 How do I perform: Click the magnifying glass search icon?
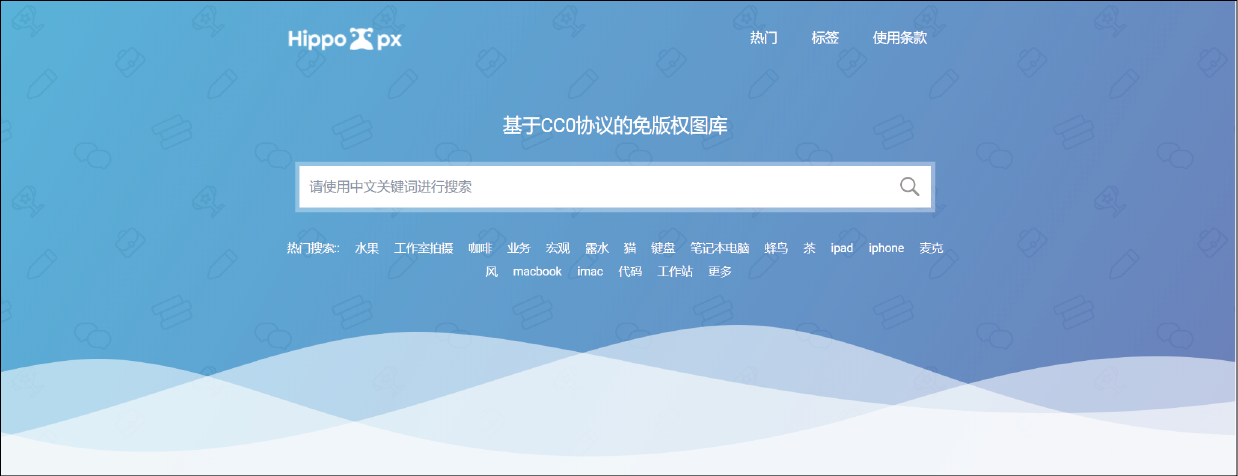(x=909, y=187)
